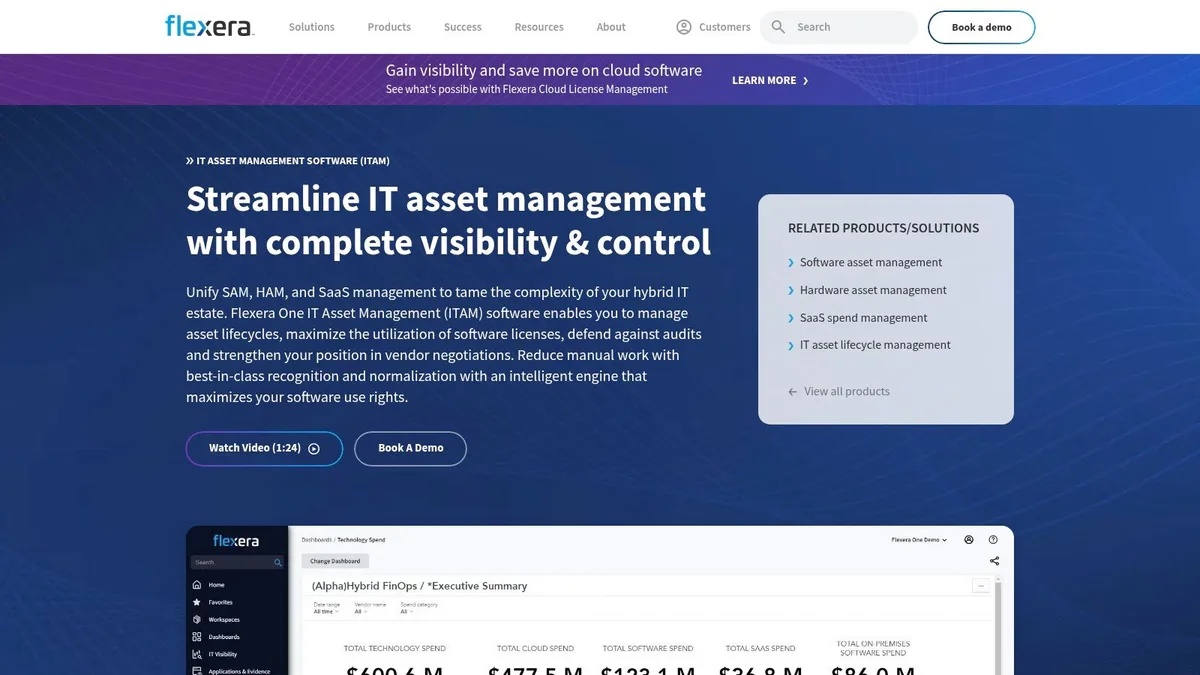Click the Favorites star icon in dashboard sidebar
Viewport: 1200px width, 675px height.
point(197,602)
